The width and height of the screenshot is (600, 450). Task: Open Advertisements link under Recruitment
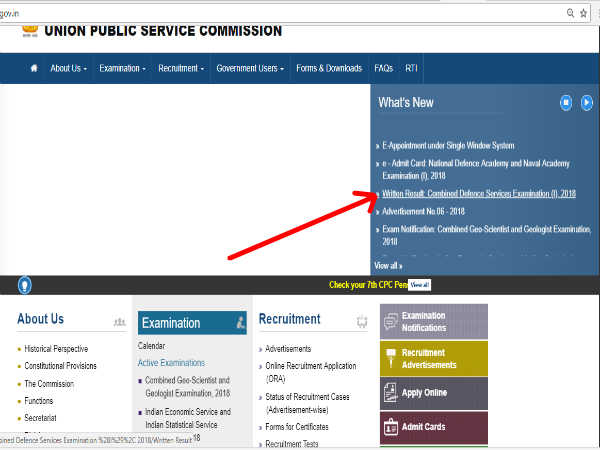pyautogui.click(x=288, y=349)
